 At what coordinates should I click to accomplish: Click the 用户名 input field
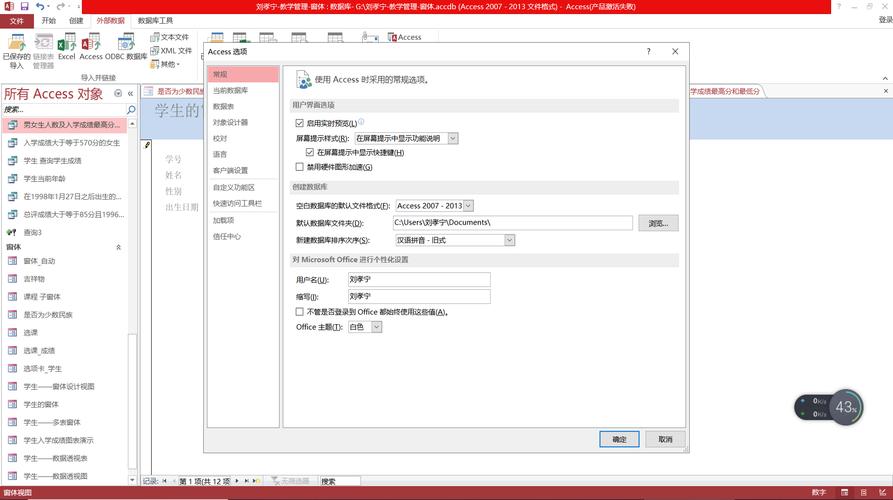tap(419, 279)
